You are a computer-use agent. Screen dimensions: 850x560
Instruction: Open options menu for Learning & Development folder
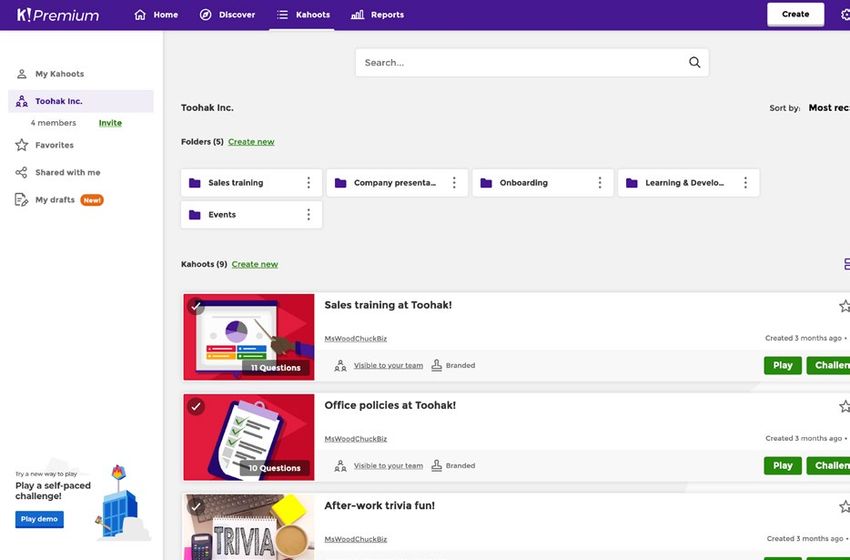pyautogui.click(x=745, y=183)
